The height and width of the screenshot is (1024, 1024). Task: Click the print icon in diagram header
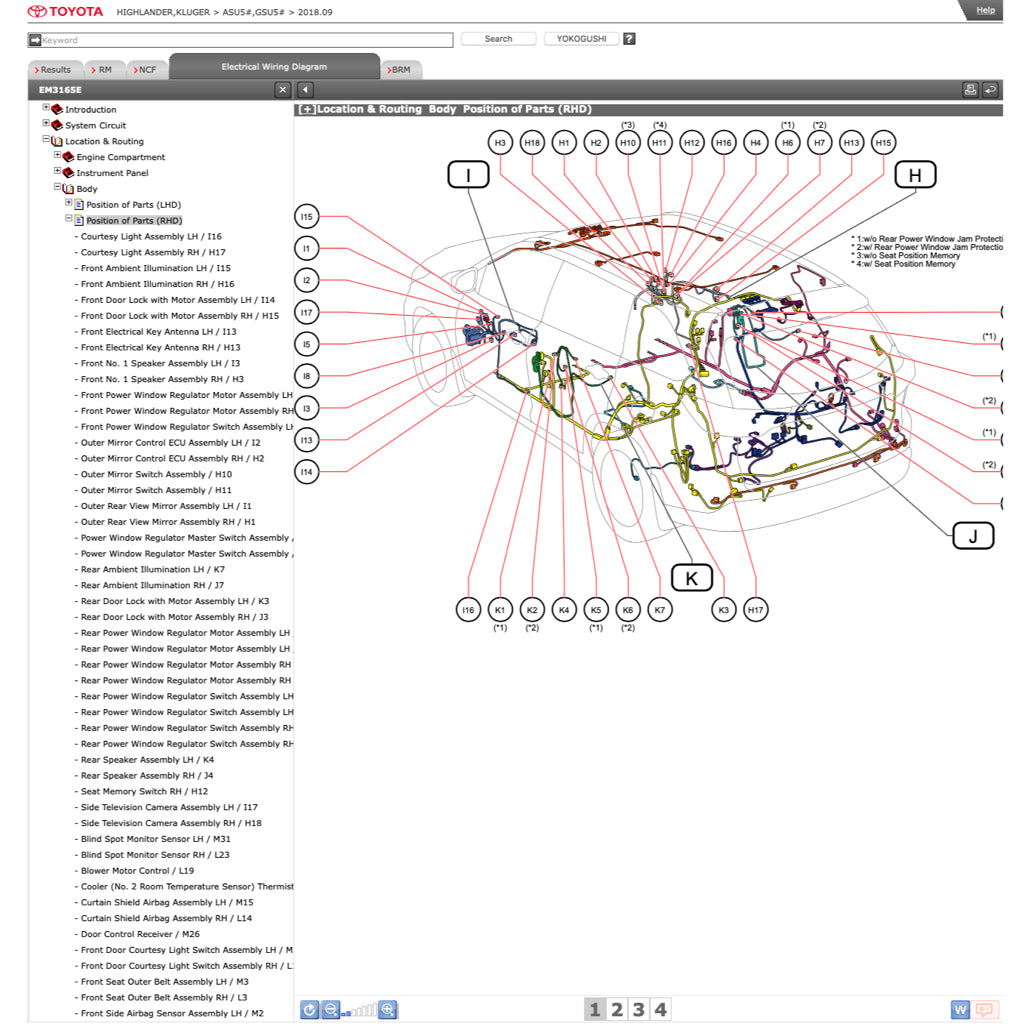(x=970, y=90)
